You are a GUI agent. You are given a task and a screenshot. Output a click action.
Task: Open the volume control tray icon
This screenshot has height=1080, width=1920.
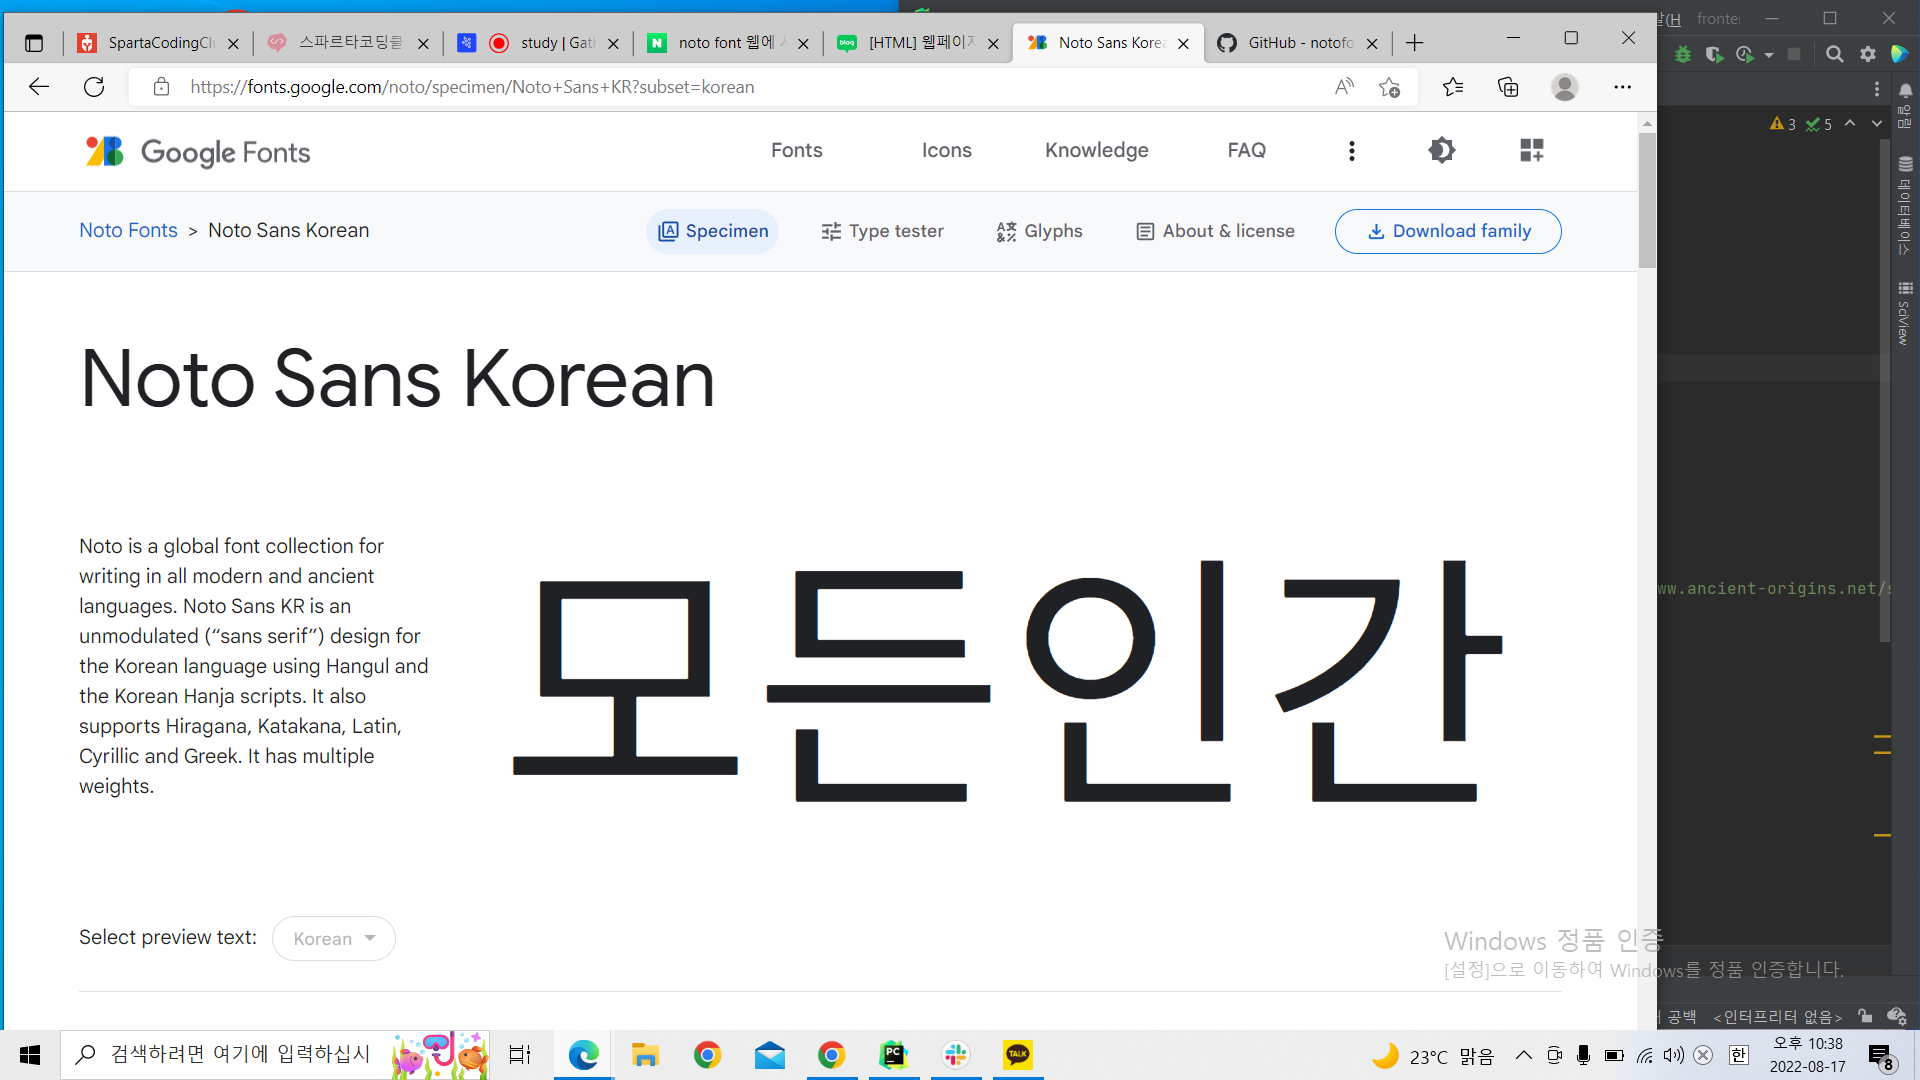tap(1673, 1055)
